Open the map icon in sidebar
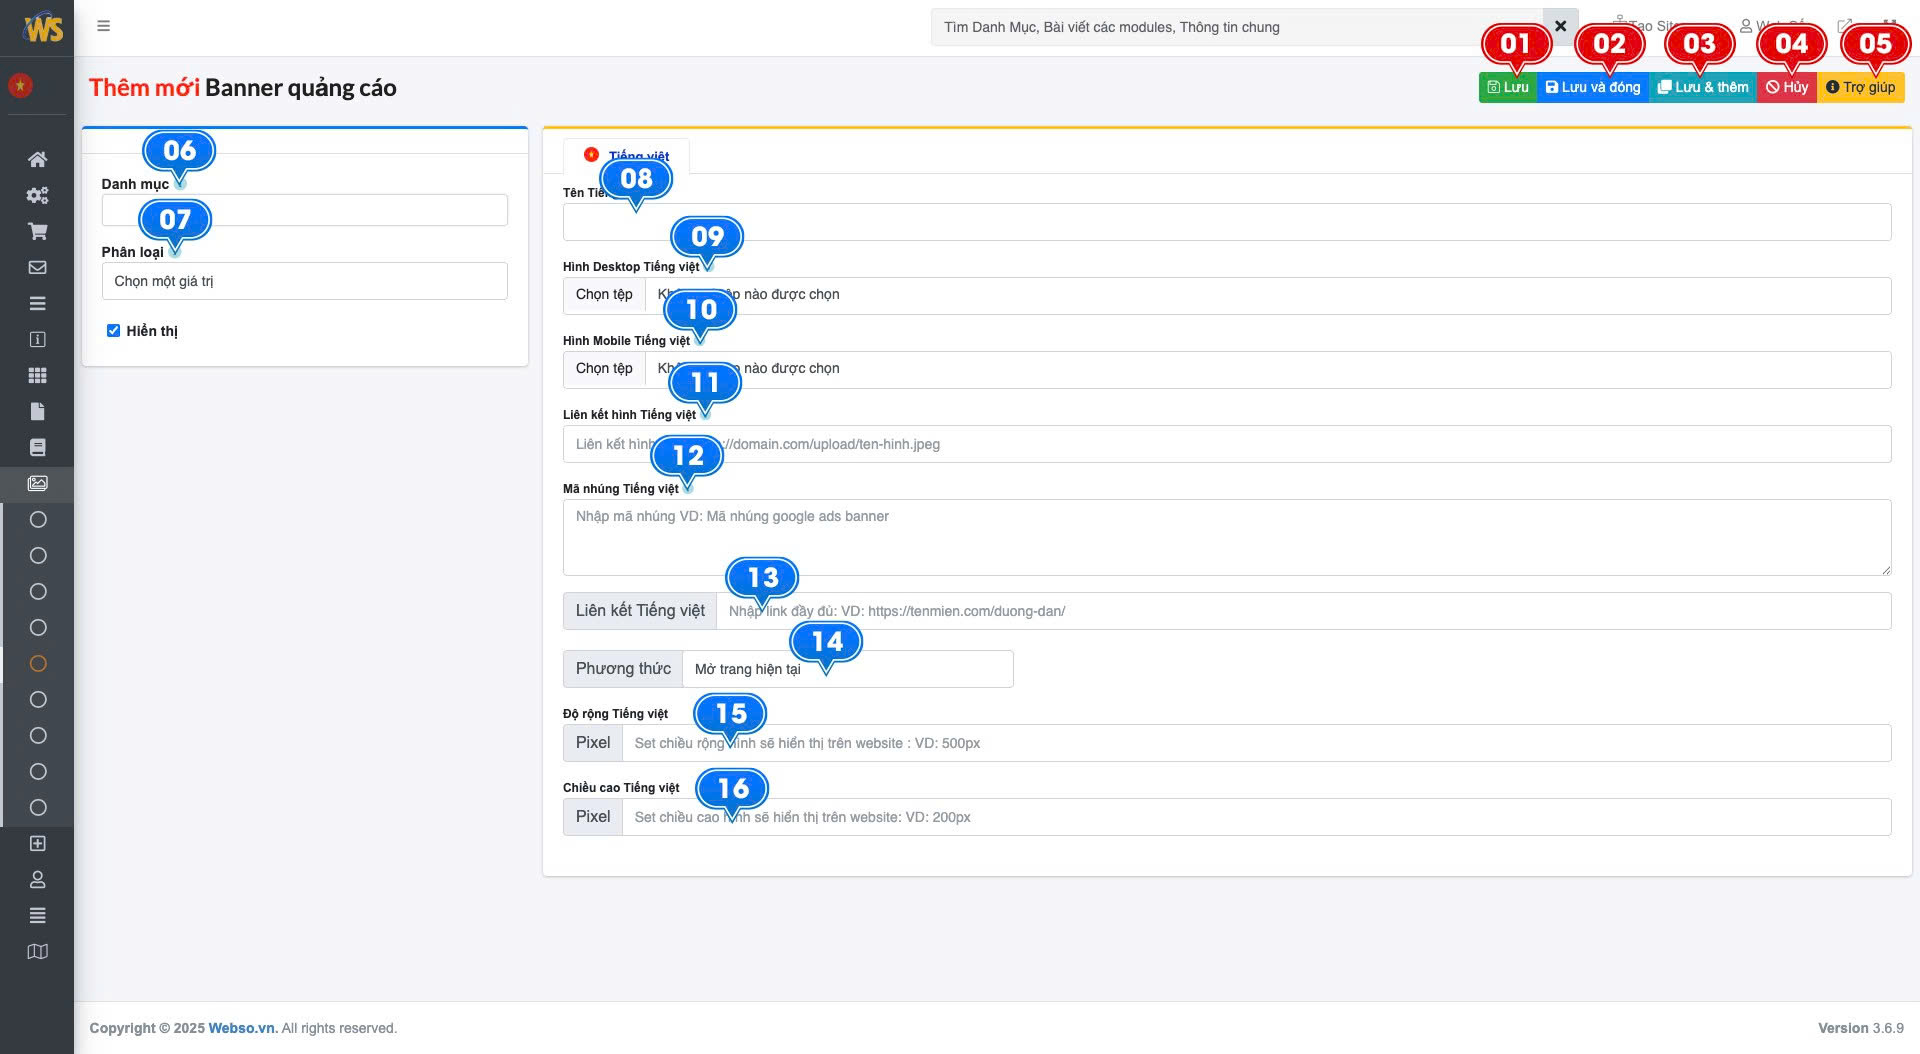 37,951
